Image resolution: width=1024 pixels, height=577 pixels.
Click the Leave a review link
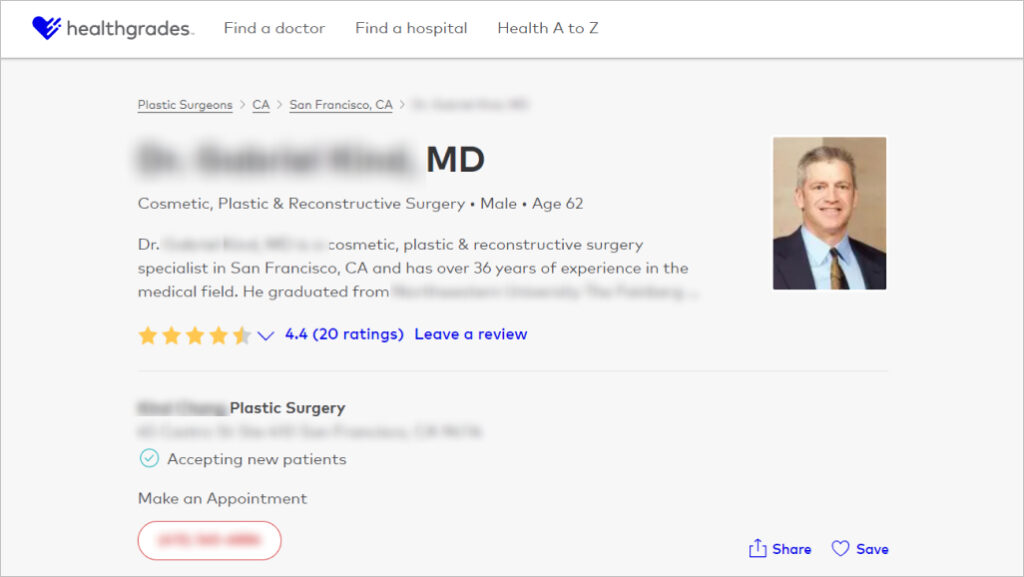(x=470, y=335)
